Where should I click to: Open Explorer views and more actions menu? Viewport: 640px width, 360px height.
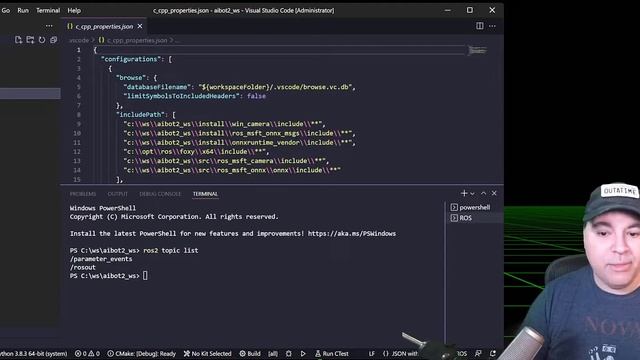point(49,26)
